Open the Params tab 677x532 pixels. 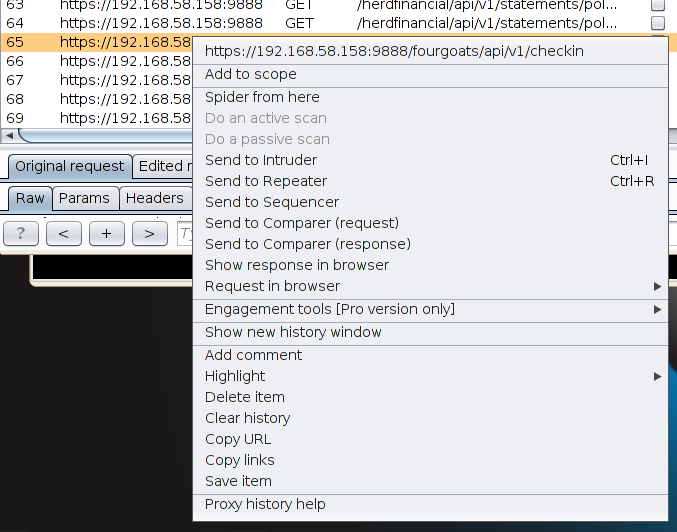(84, 198)
